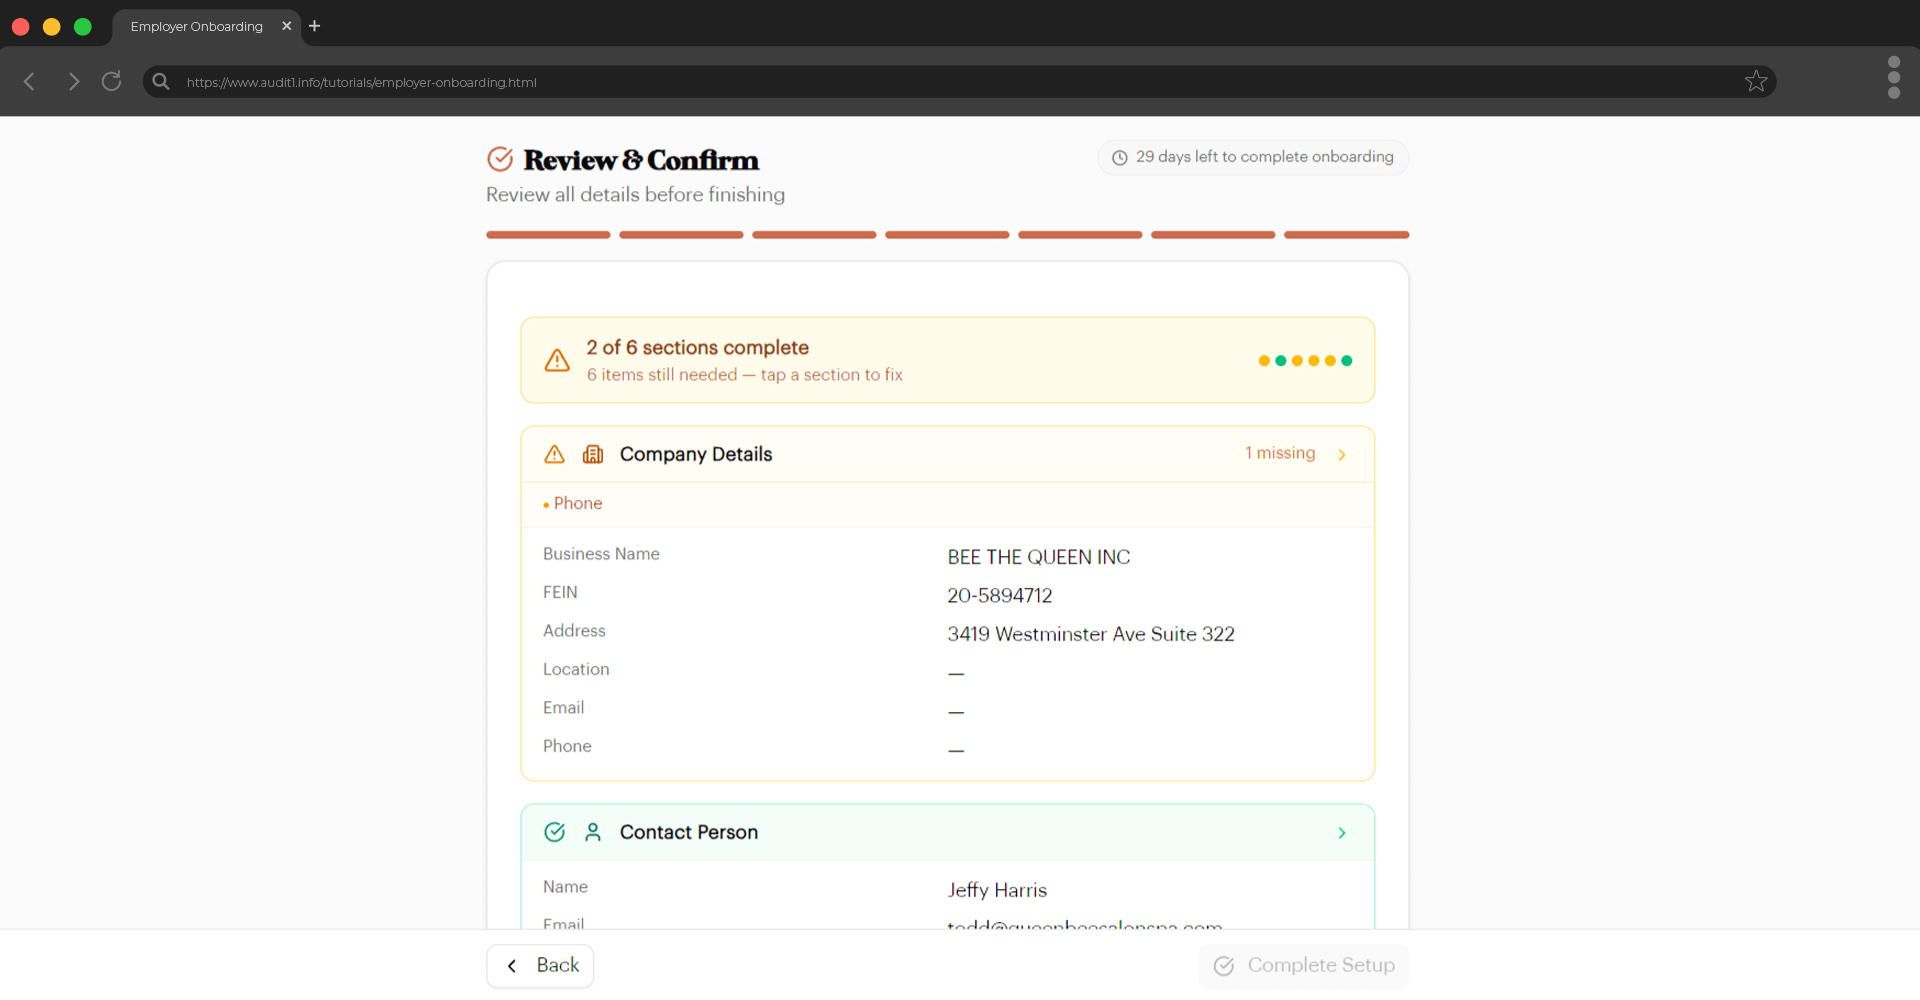The width and height of the screenshot is (1920, 1000).
Task: Select the Employer Onboarding browser tab
Action: [196, 26]
